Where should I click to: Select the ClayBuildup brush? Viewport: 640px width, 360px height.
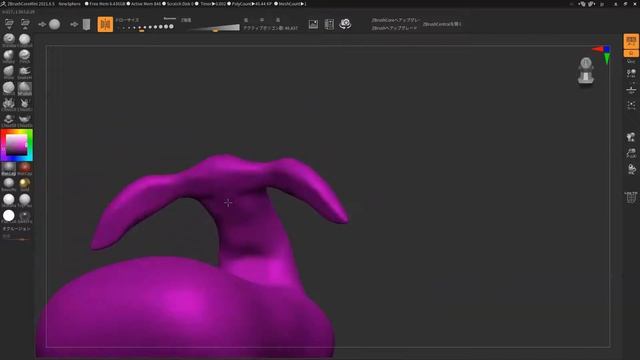(24, 40)
